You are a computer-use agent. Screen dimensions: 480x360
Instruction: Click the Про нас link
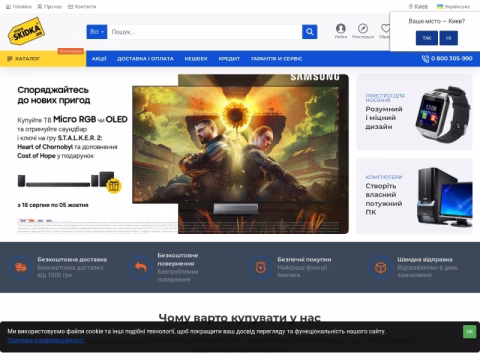[x=50, y=6]
